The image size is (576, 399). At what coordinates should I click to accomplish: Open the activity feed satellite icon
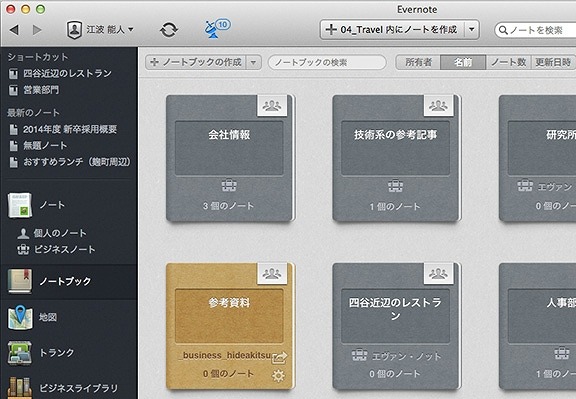pos(217,29)
